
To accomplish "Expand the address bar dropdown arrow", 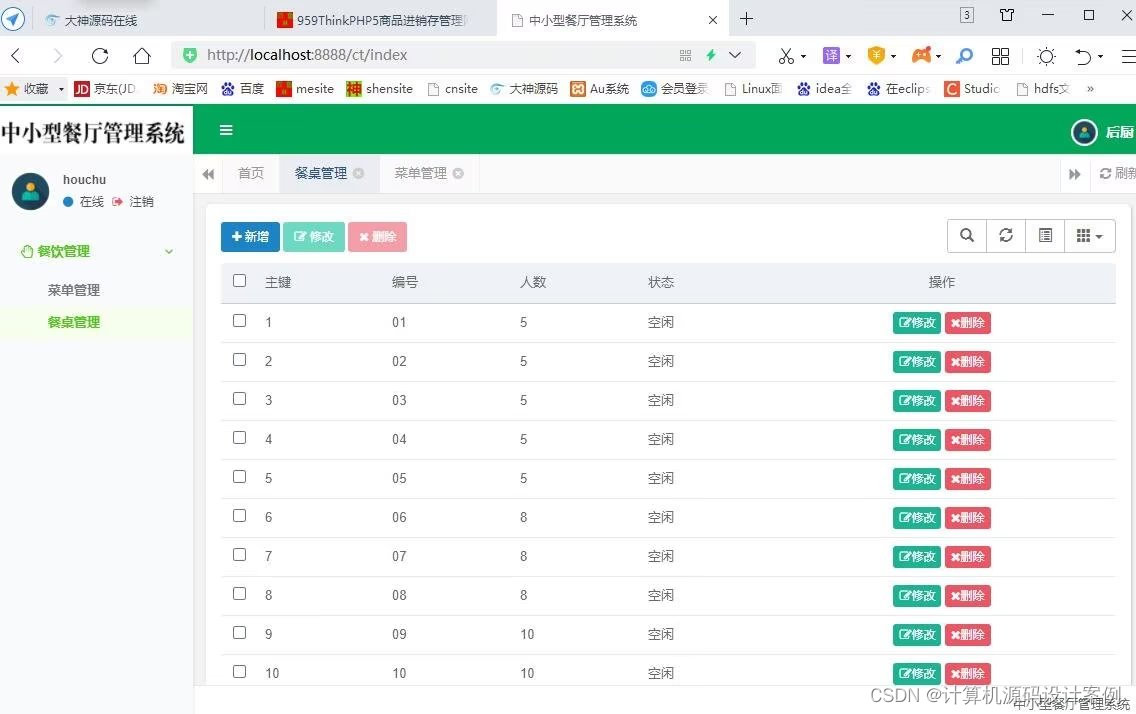I will click(735, 55).
